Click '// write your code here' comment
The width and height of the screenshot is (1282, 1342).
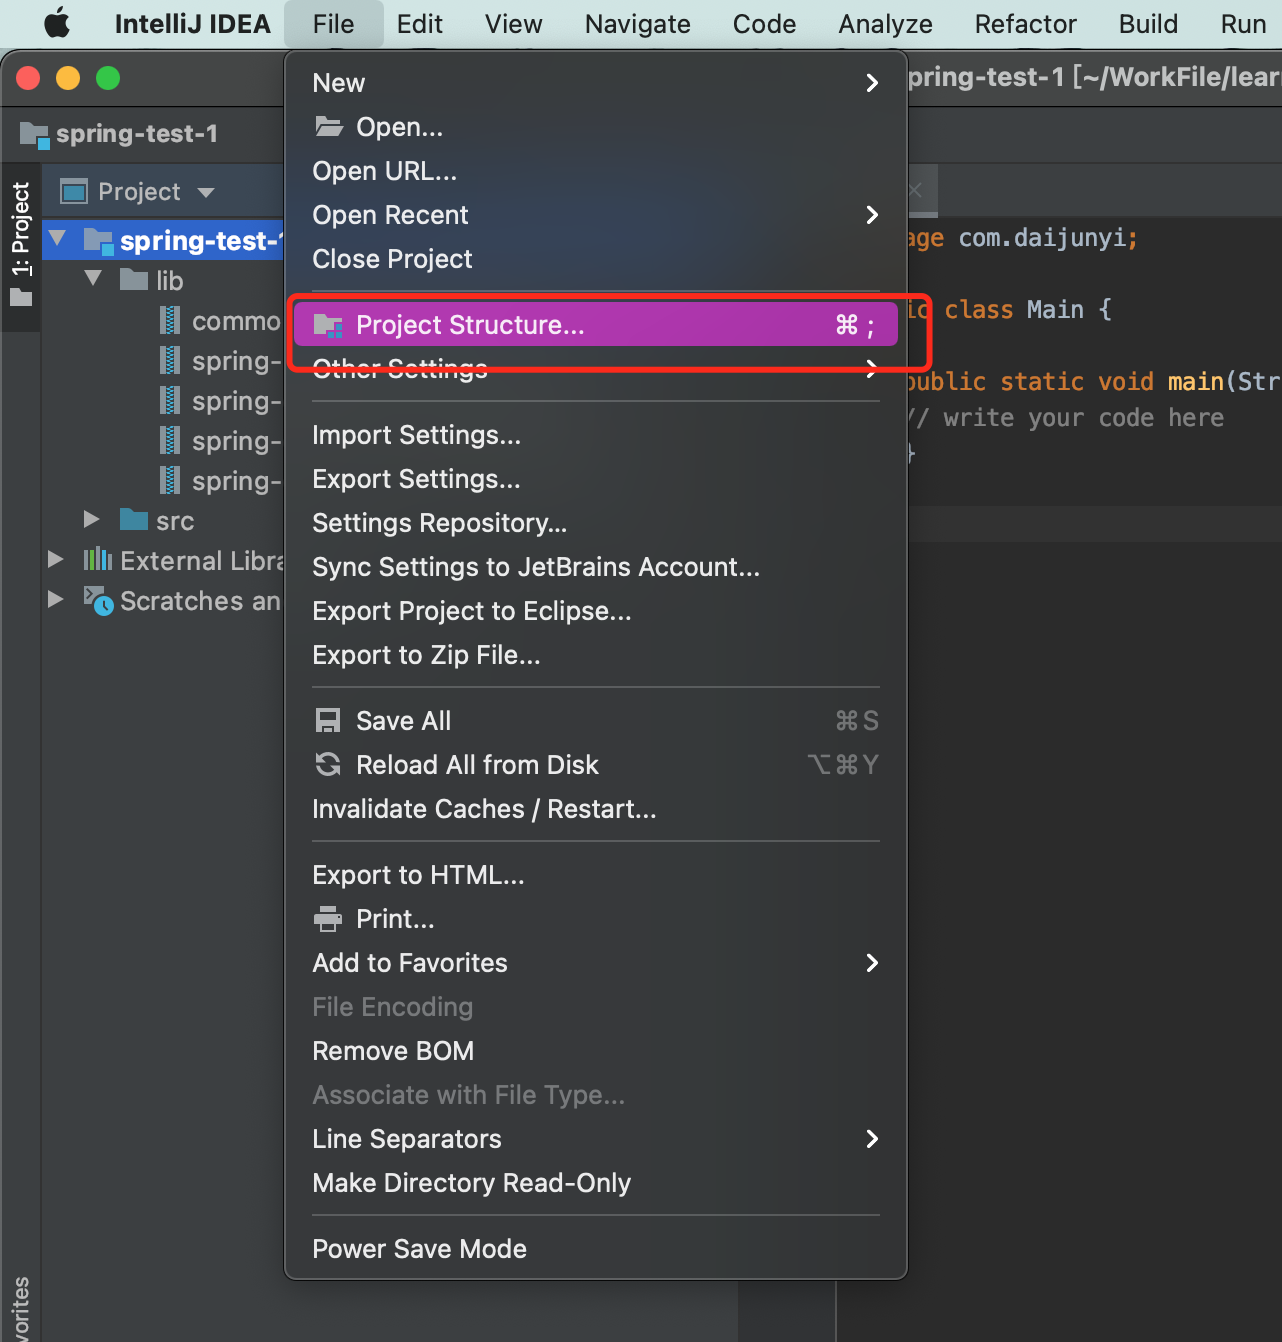[x=1066, y=418]
